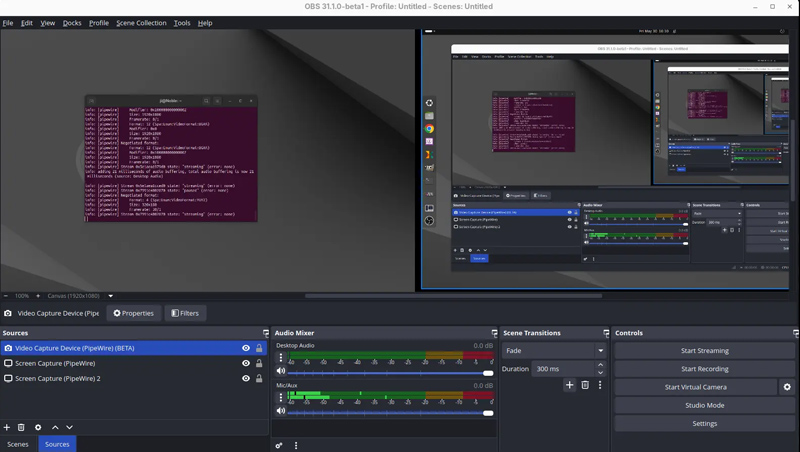800x452 pixels.
Task: Switch to the Sources tab
Action: pos(57,444)
